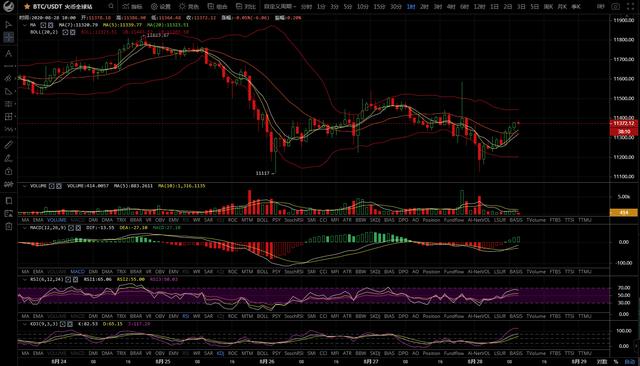Image resolution: width=640 pixels, height=366 pixels.
Task: Switch to the 30分 timeframe
Action: tap(396, 7)
